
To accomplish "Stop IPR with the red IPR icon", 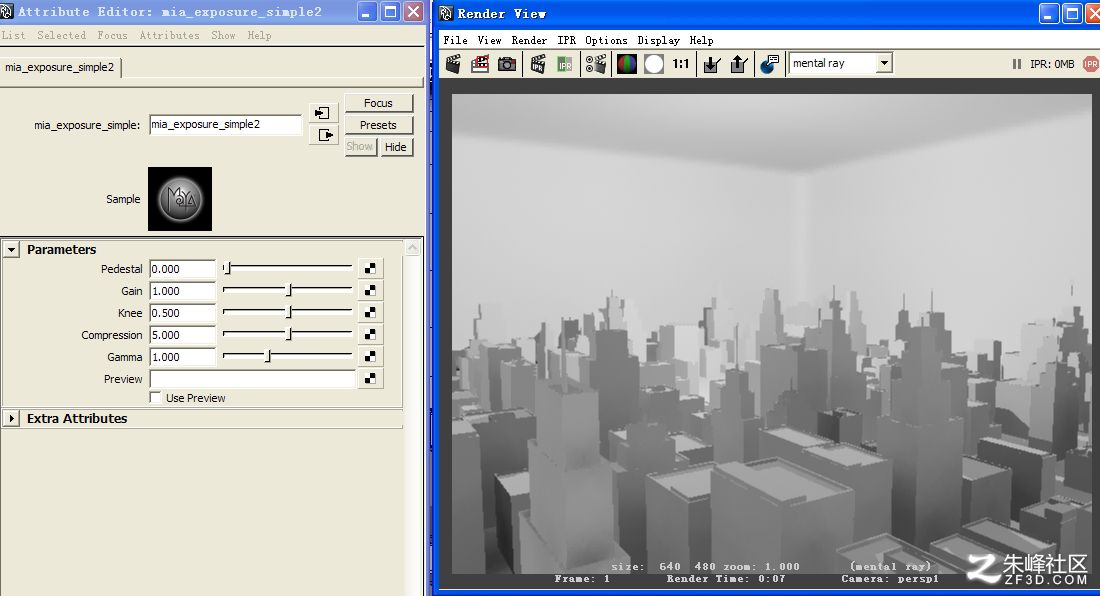I will (x=1091, y=64).
